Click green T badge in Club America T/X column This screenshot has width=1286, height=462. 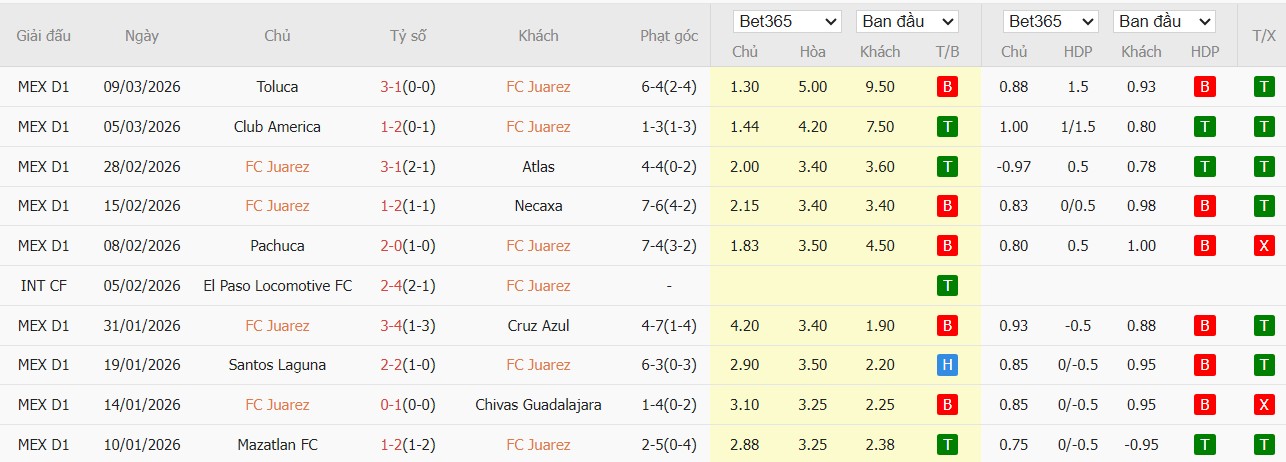pyautogui.click(x=1264, y=127)
